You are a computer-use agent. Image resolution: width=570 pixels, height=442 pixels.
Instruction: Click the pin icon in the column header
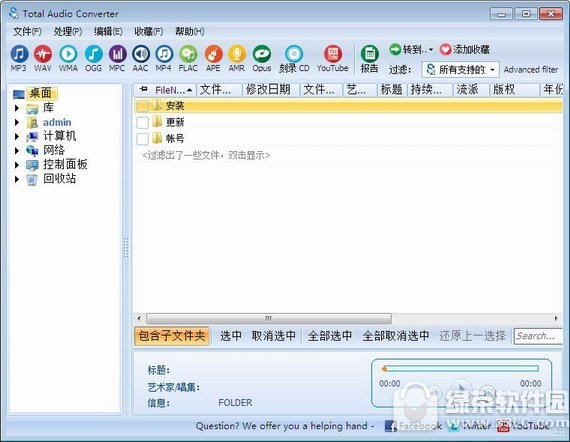click(x=144, y=89)
